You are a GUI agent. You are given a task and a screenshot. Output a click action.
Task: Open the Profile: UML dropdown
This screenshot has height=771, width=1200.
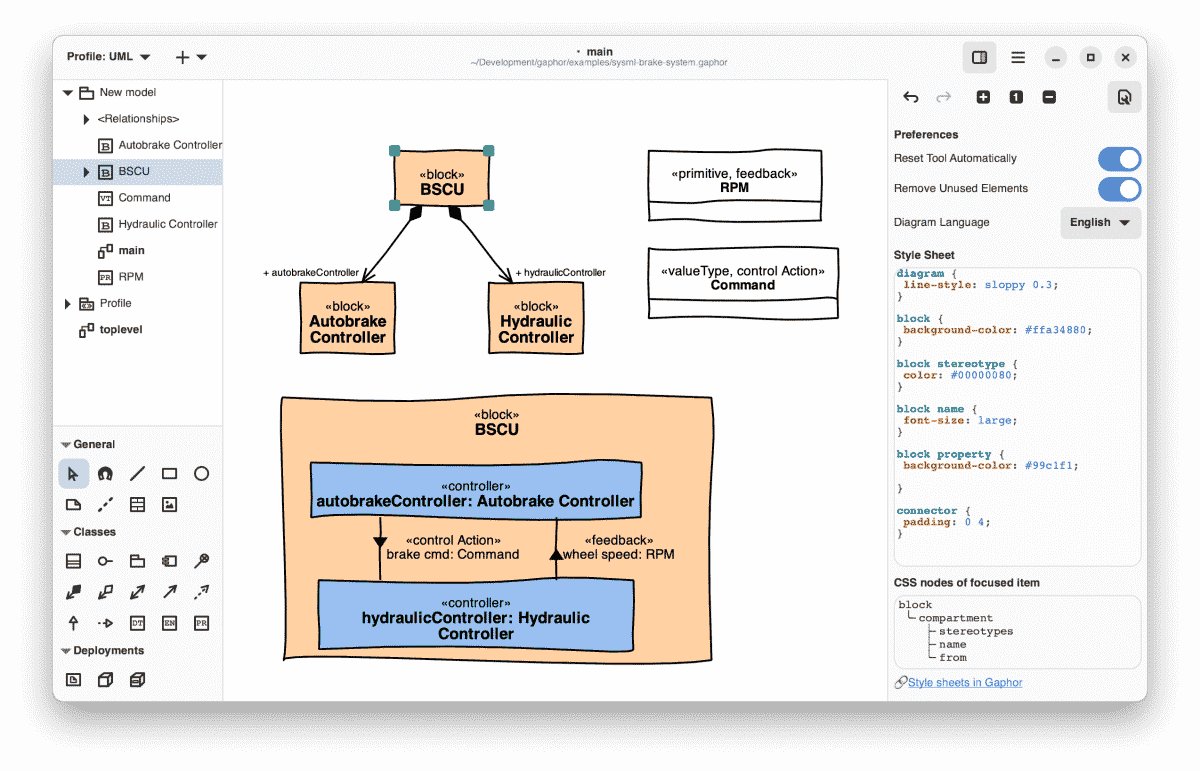coord(109,57)
